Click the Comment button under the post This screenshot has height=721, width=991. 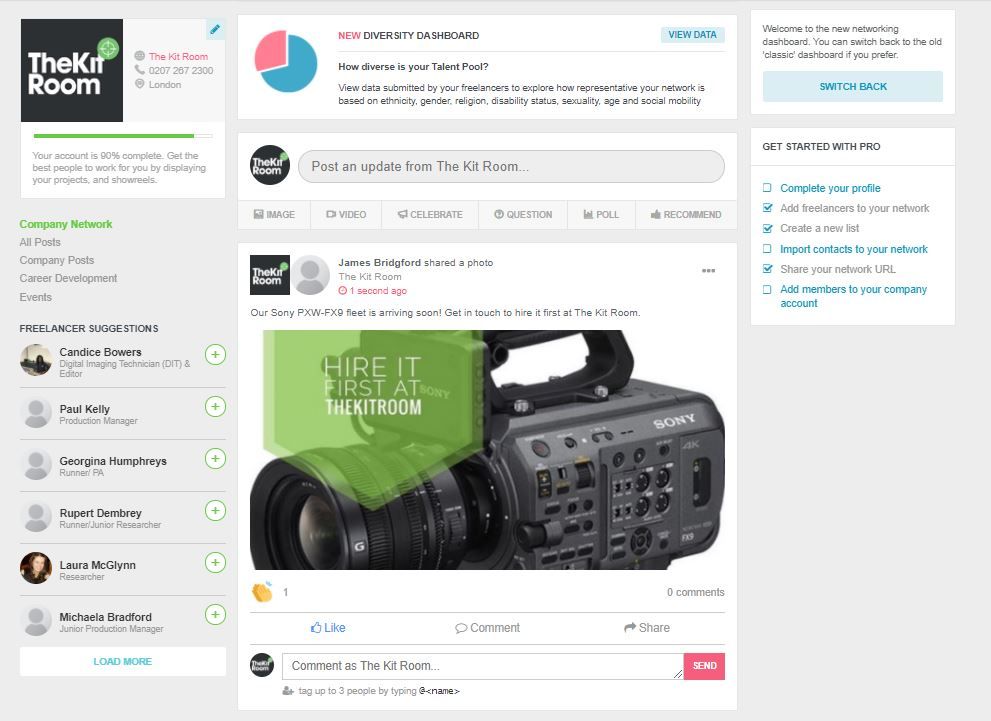coord(487,627)
